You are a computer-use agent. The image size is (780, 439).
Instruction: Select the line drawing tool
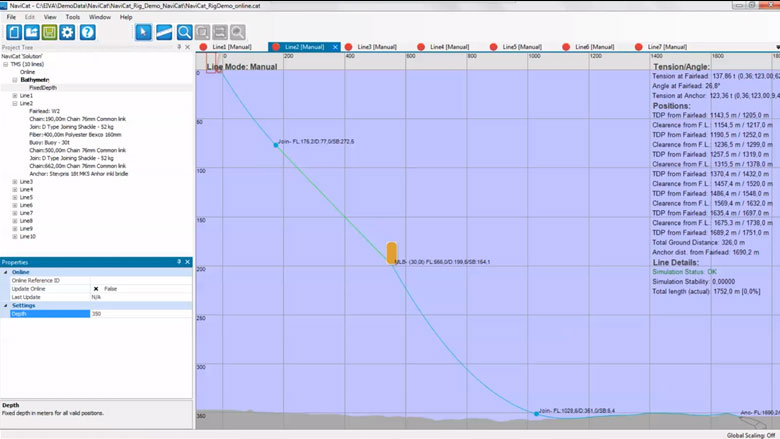pyautogui.click(x=164, y=32)
